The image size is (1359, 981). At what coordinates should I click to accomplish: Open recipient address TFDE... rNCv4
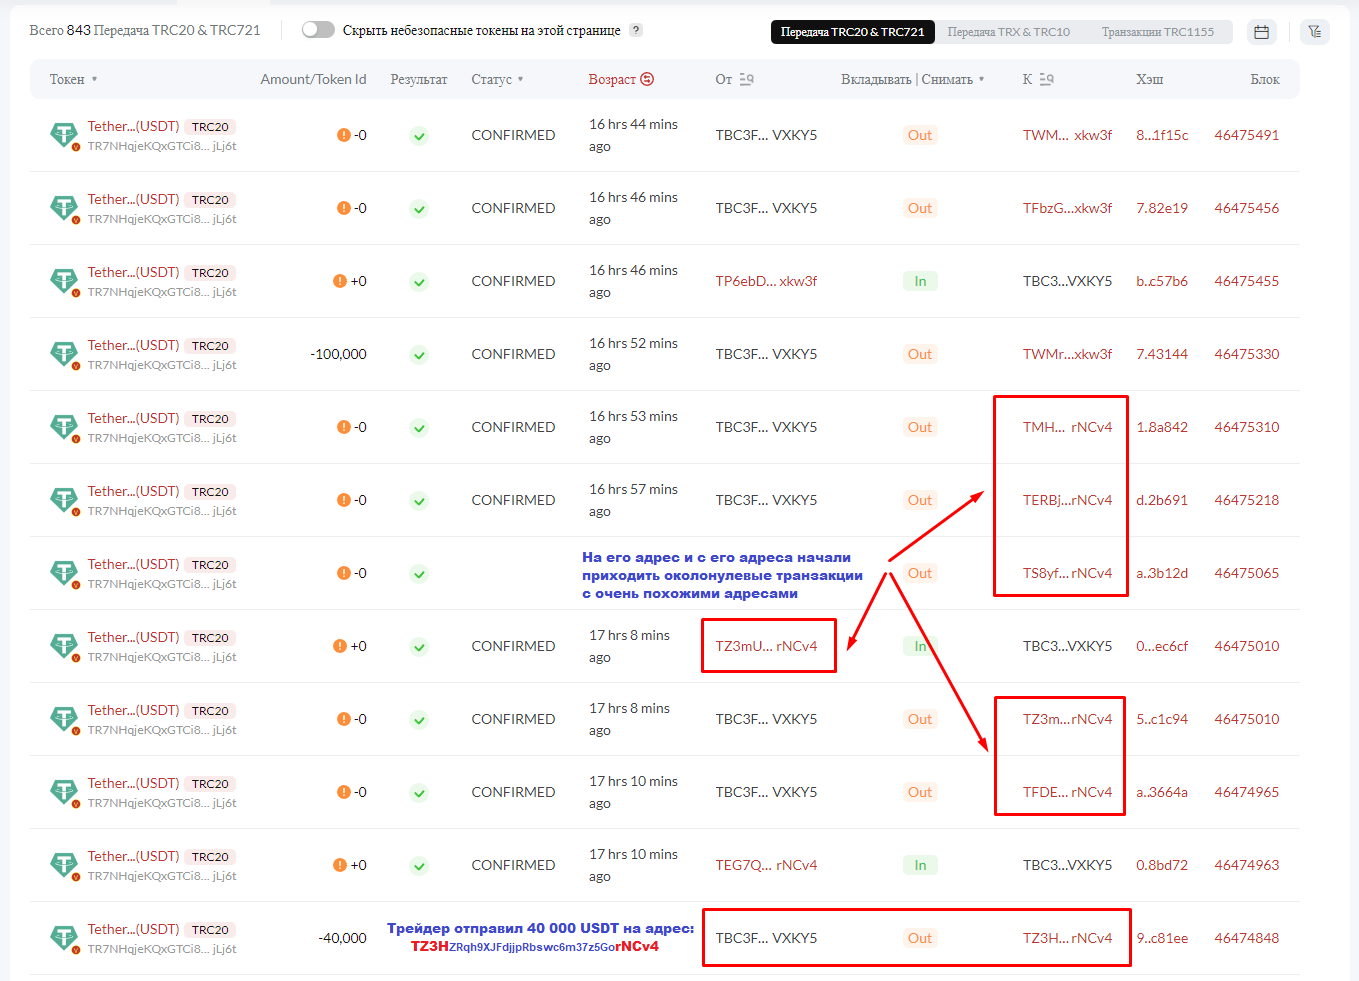tap(1067, 792)
